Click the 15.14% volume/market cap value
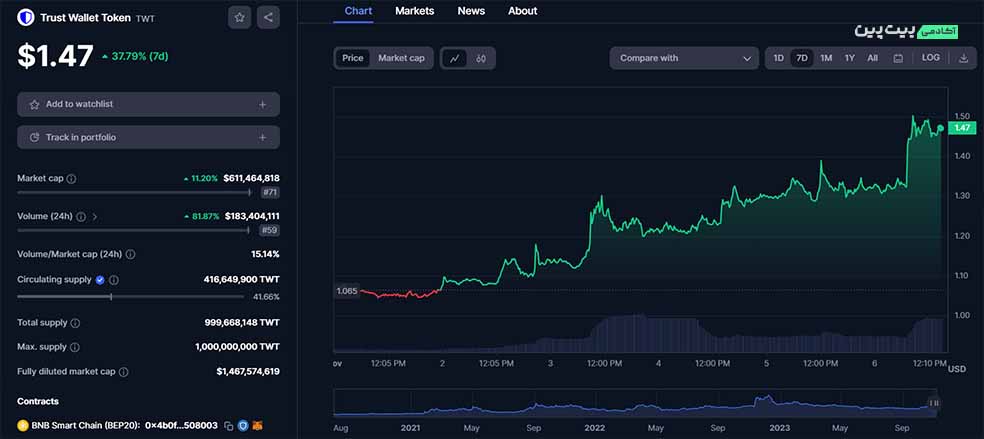The width and height of the screenshot is (984, 439). point(264,255)
